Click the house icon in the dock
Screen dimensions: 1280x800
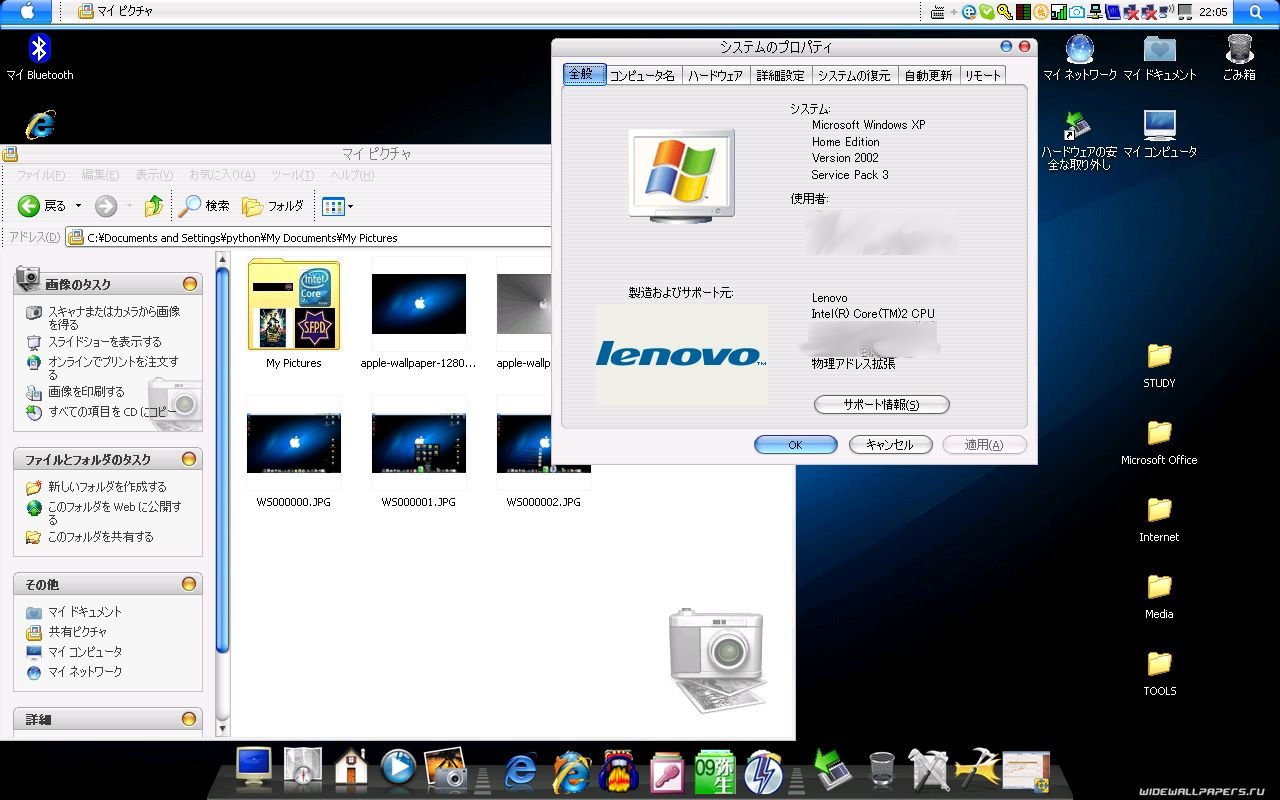tap(351, 768)
